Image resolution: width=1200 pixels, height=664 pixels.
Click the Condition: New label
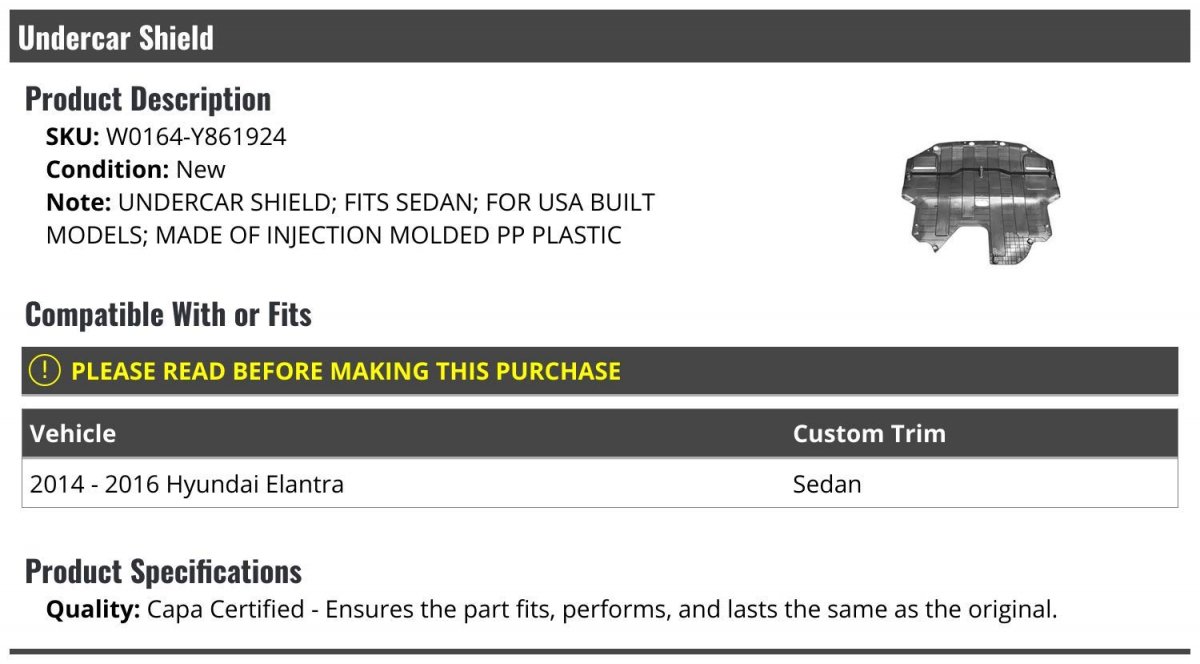(136, 169)
